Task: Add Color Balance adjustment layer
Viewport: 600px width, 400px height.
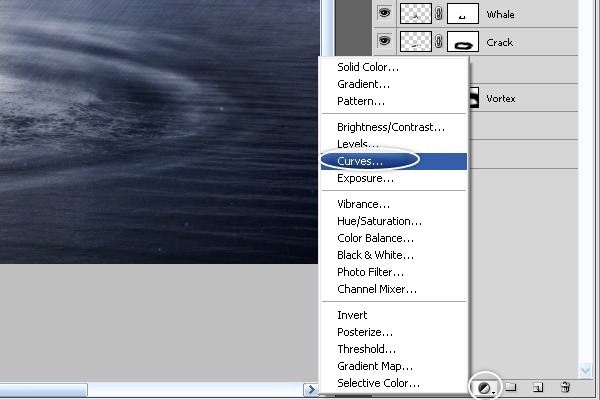Action: (394, 238)
